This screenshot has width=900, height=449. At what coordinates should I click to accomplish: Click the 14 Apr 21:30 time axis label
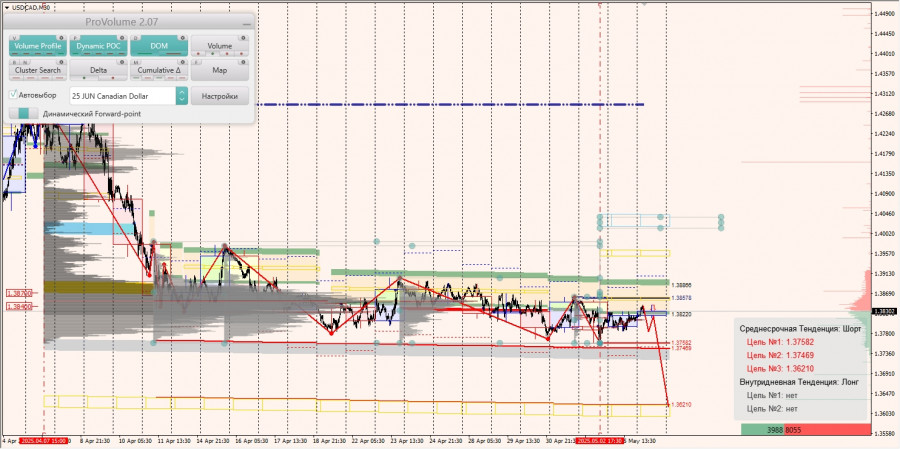coord(215,441)
